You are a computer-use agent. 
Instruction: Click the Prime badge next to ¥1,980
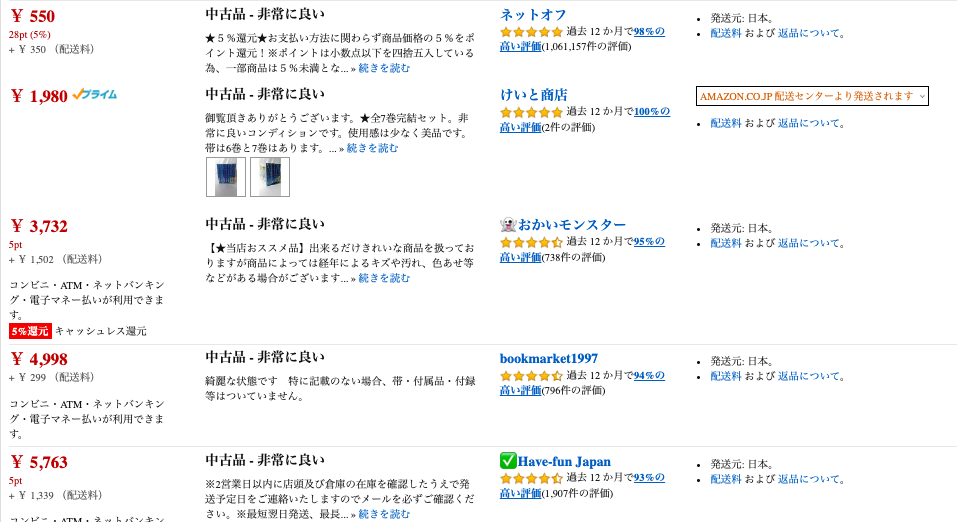(x=95, y=95)
